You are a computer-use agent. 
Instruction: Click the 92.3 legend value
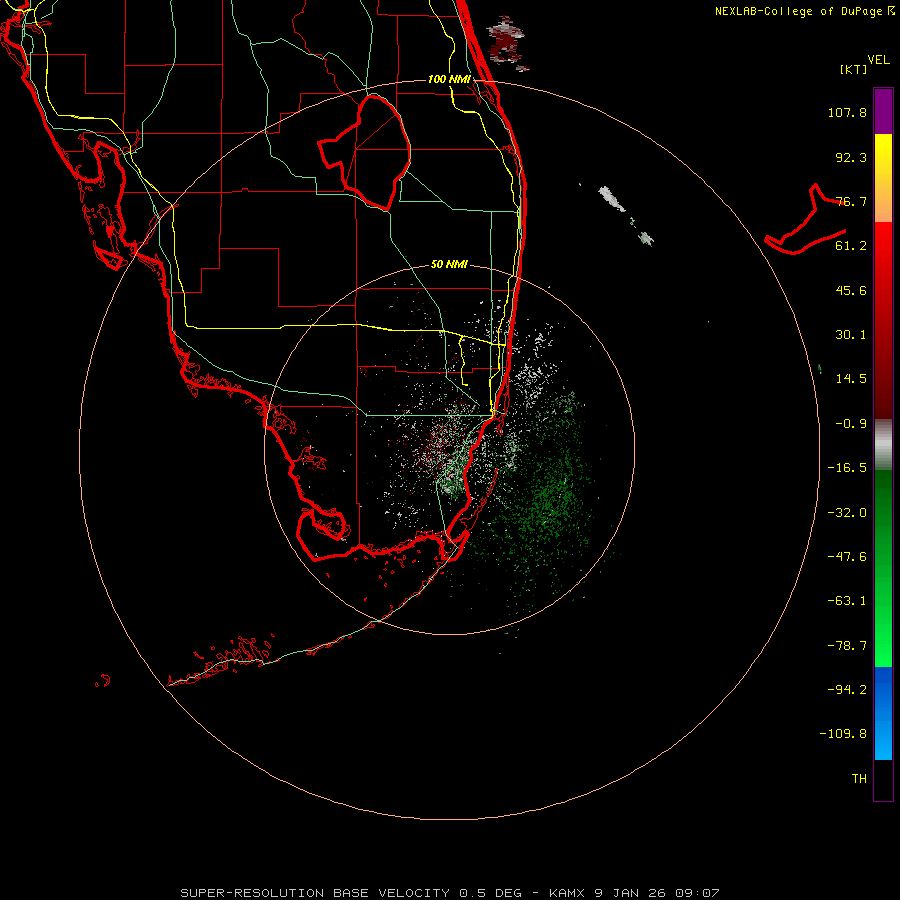click(851, 157)
